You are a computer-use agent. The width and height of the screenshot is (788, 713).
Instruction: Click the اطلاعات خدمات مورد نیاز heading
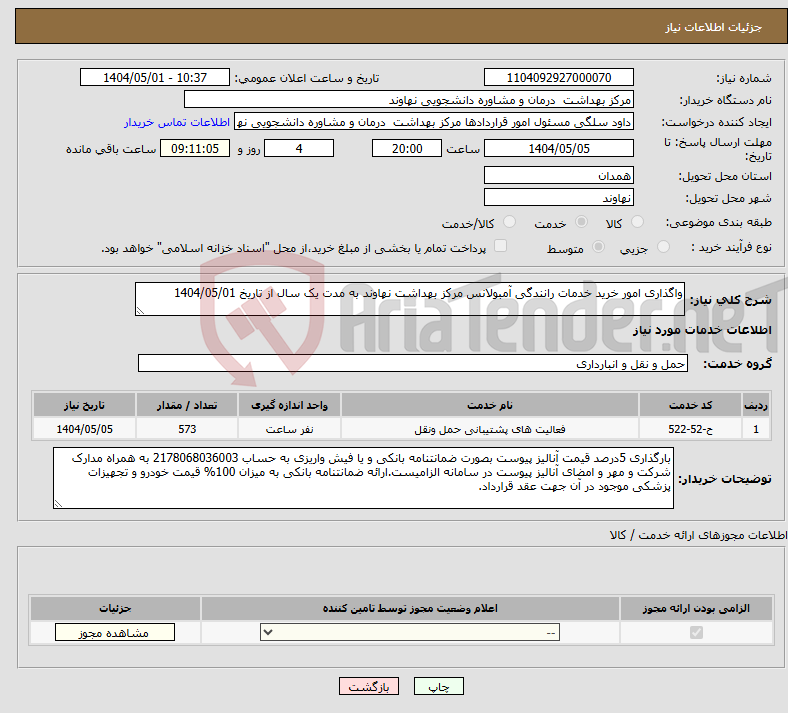[702, 330]
